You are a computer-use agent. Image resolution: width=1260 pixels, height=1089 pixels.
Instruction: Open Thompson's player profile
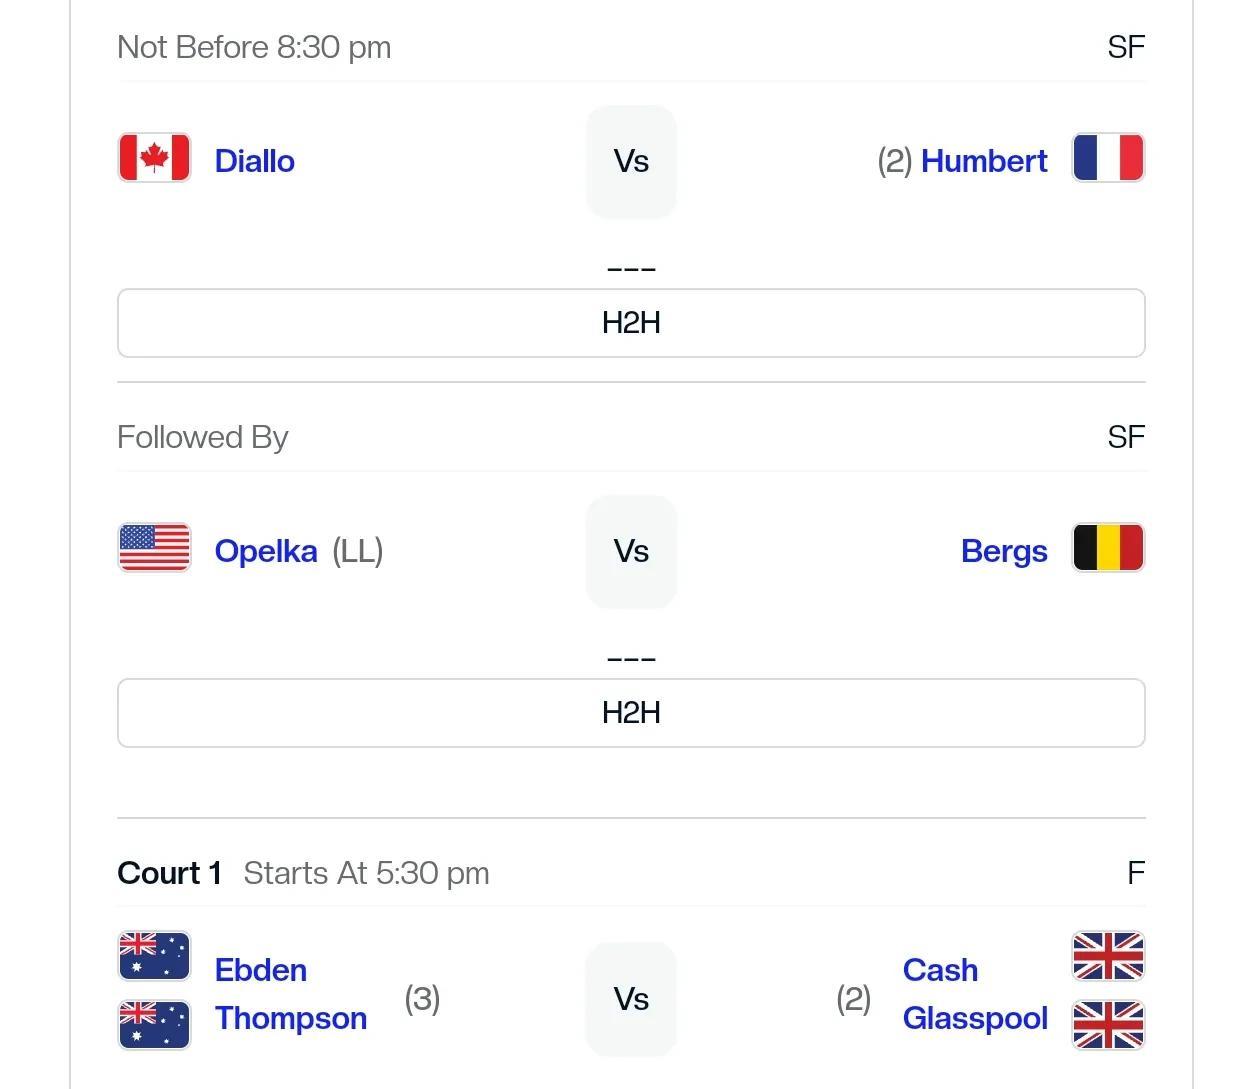[x=291, y=1018]
